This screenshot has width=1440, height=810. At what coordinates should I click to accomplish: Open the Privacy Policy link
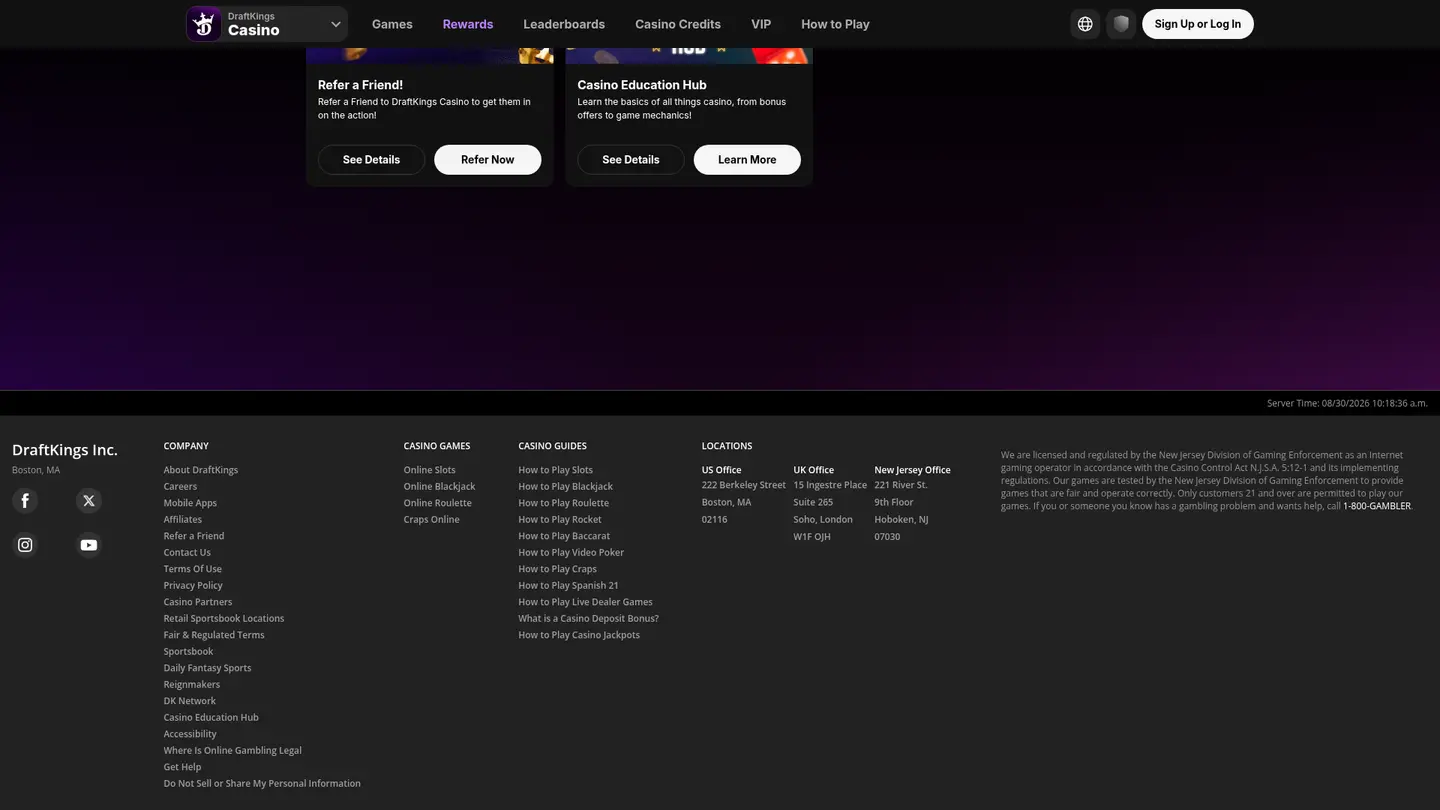(193, 586)
